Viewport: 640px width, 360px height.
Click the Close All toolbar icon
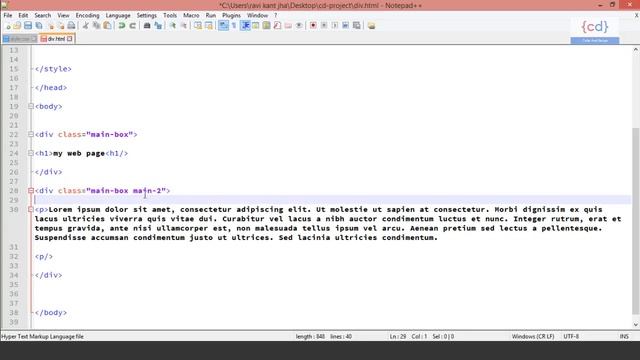(61, 26)
